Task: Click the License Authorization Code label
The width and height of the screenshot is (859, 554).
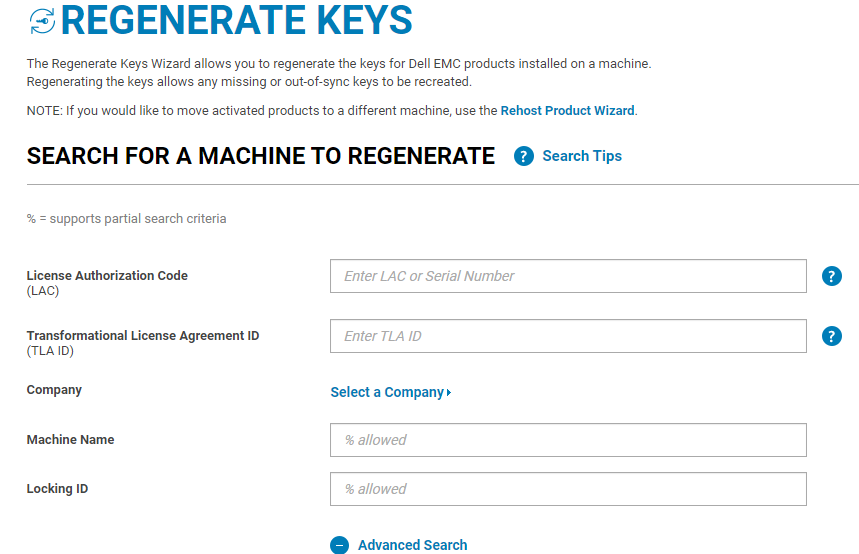Action: point(107,276)
